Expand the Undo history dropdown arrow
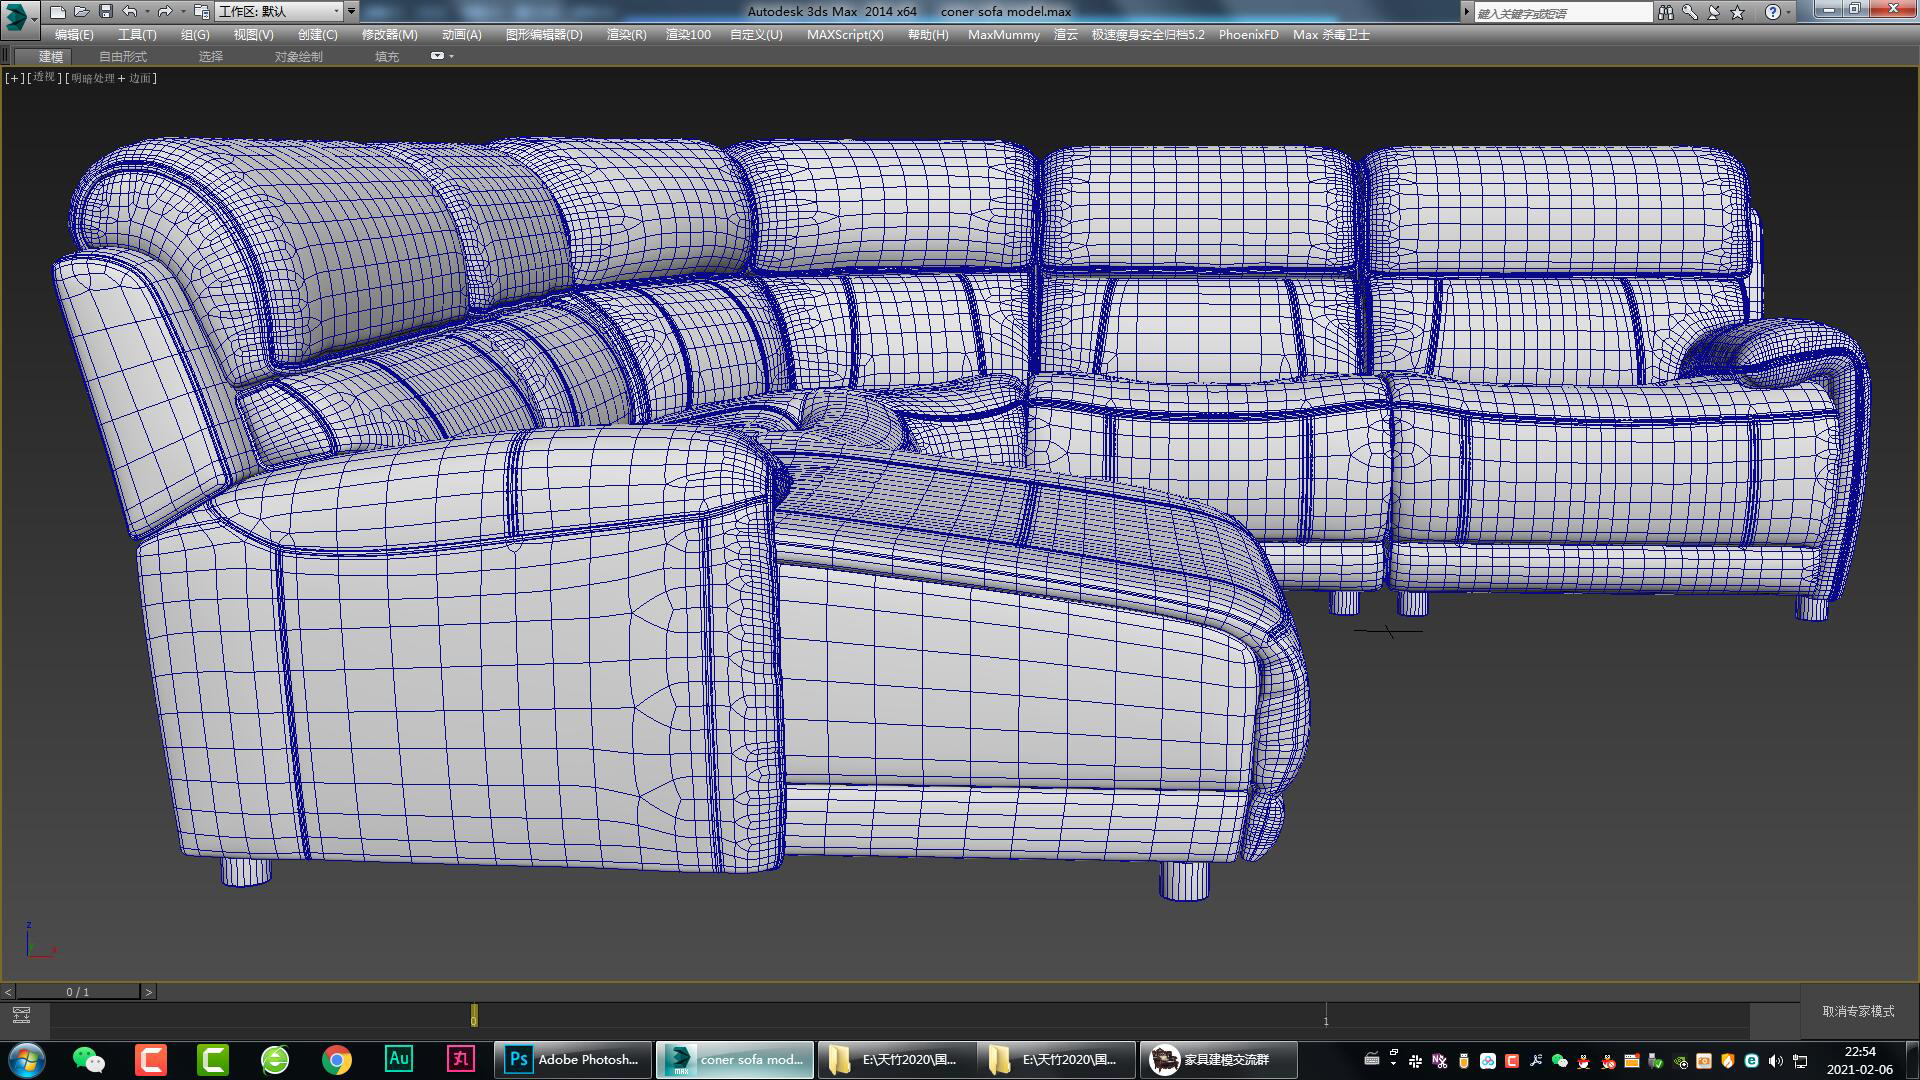This screenshot has height=1080, width=1920. click(147, 12)
